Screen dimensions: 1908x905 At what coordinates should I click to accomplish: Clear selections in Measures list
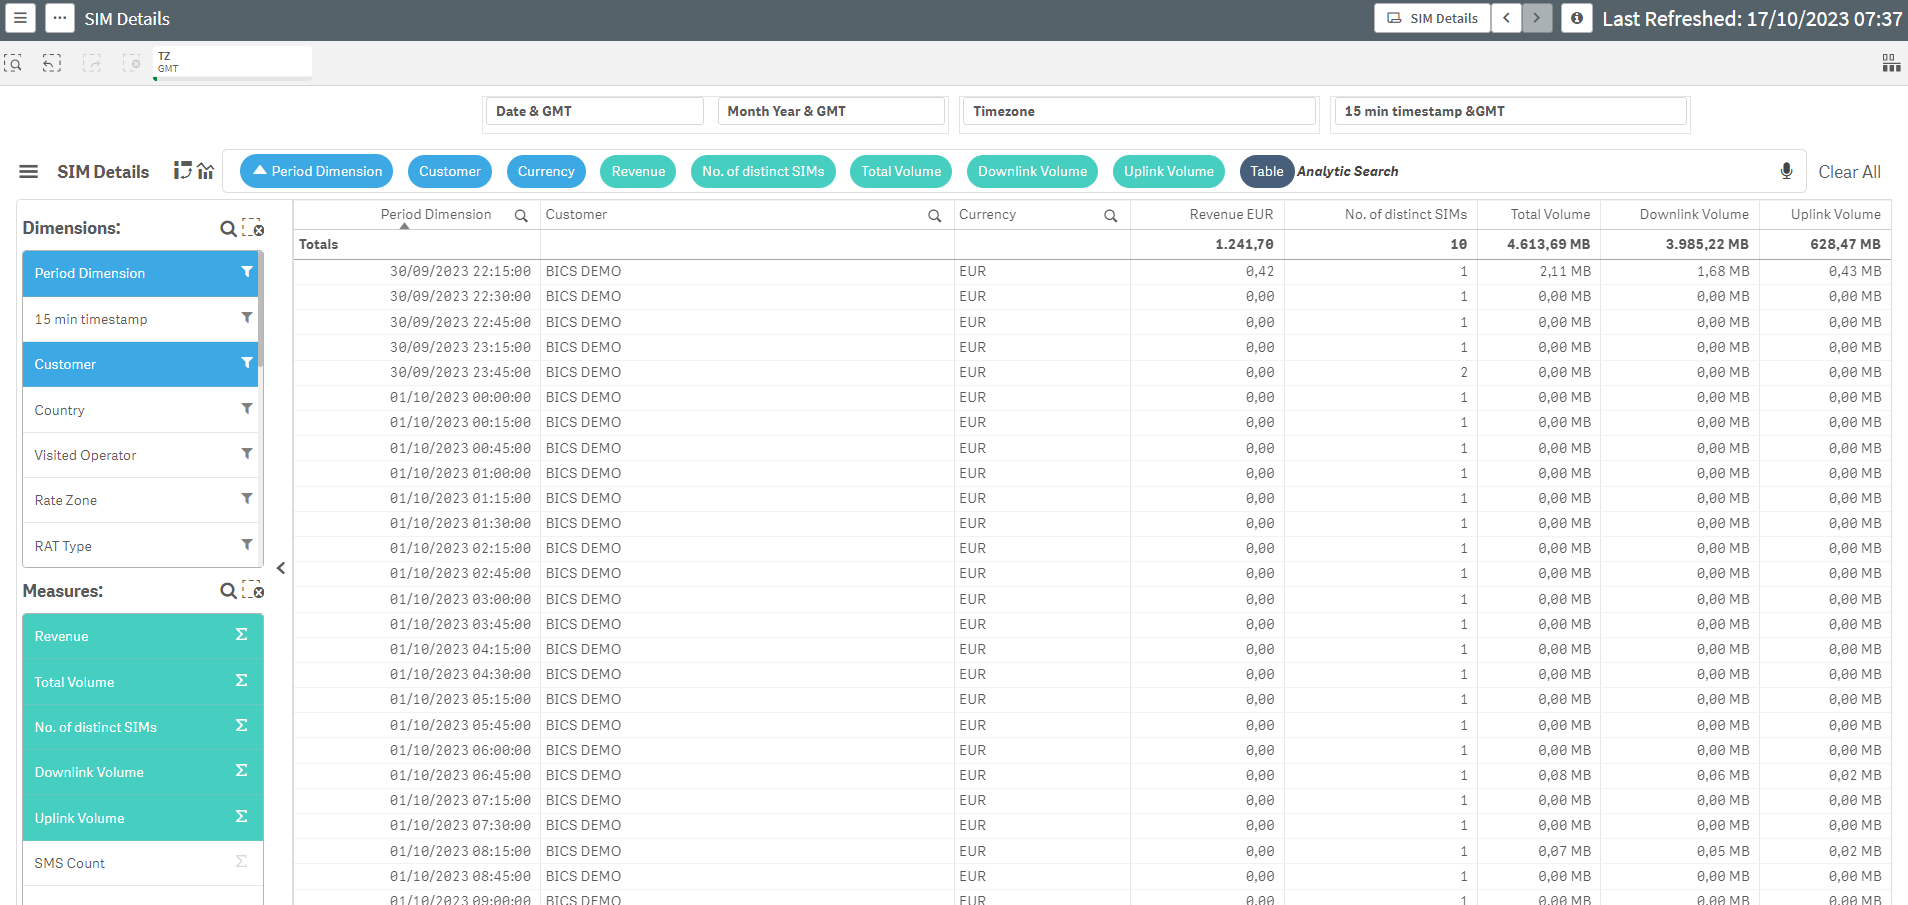tap(253, 591)
